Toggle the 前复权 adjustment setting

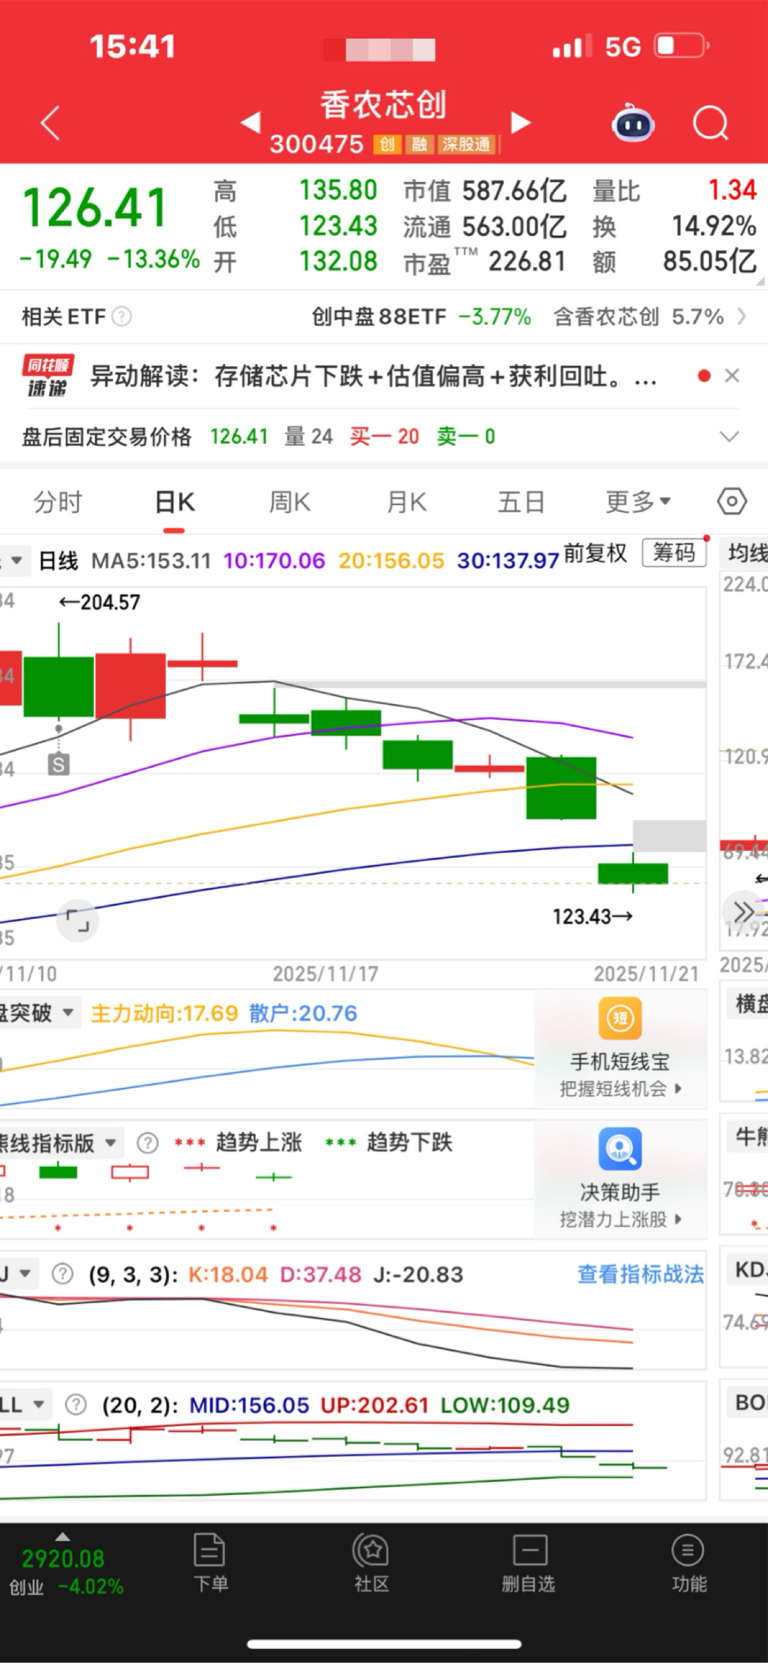pyautogui.click(x=595, y=553)
